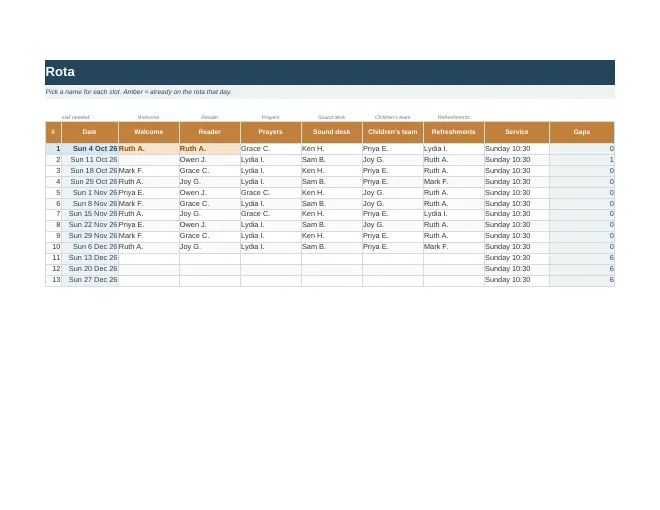Select the small italic 'slot needed:' label
660x510 pixels.
point(76,117)
